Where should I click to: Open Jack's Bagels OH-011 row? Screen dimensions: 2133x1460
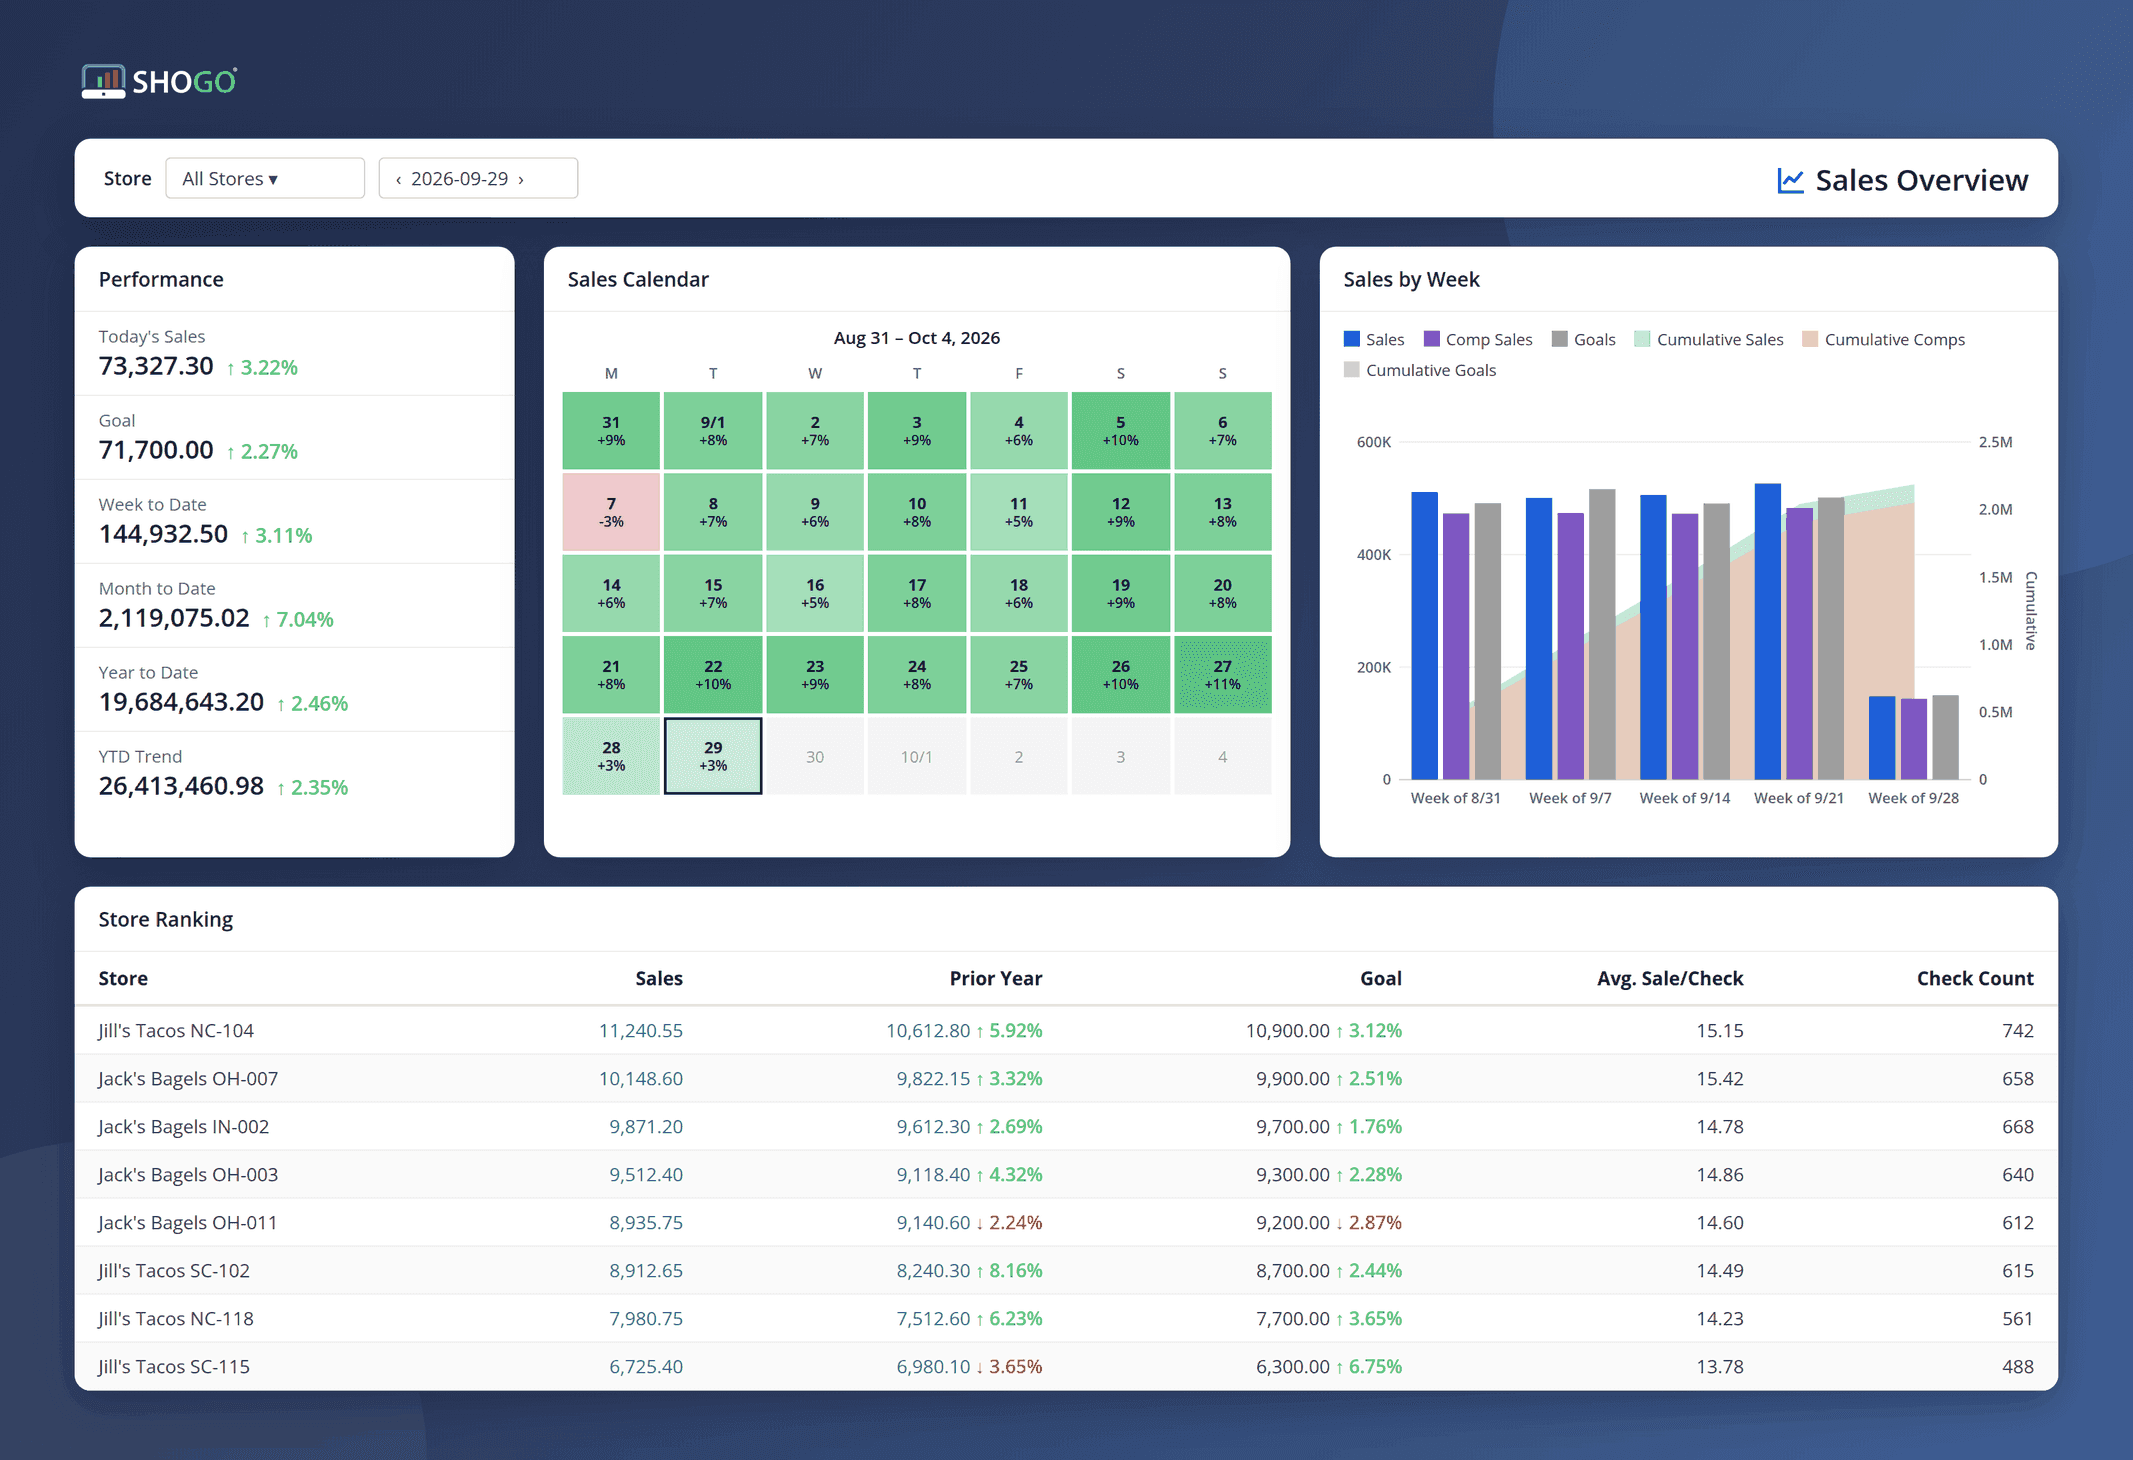1066,1222
